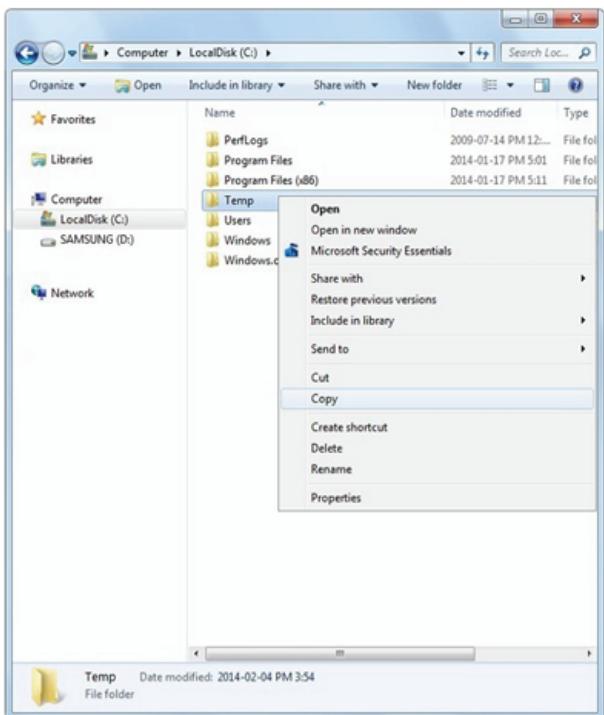Expand Include in library submenu in context menu
604x715 pixels.
pyautogui.click(x=438, y=321)
